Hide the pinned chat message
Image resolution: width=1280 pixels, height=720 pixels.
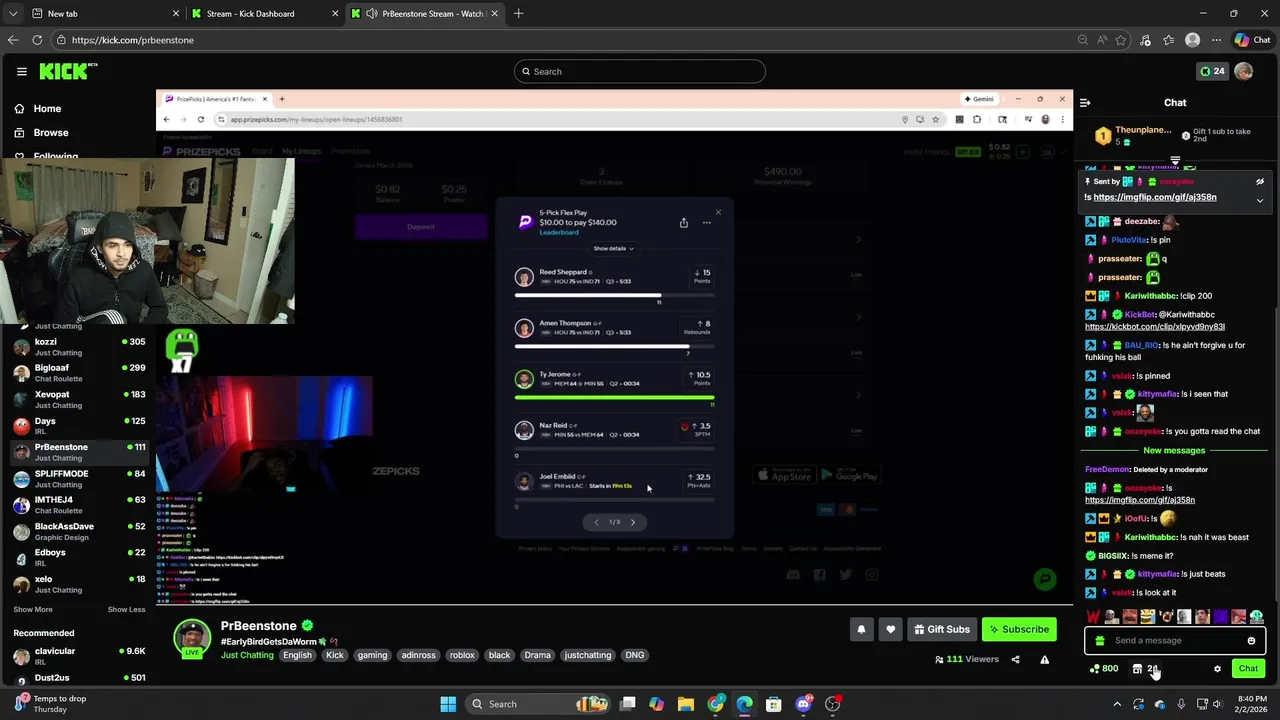click(1260, 182)
